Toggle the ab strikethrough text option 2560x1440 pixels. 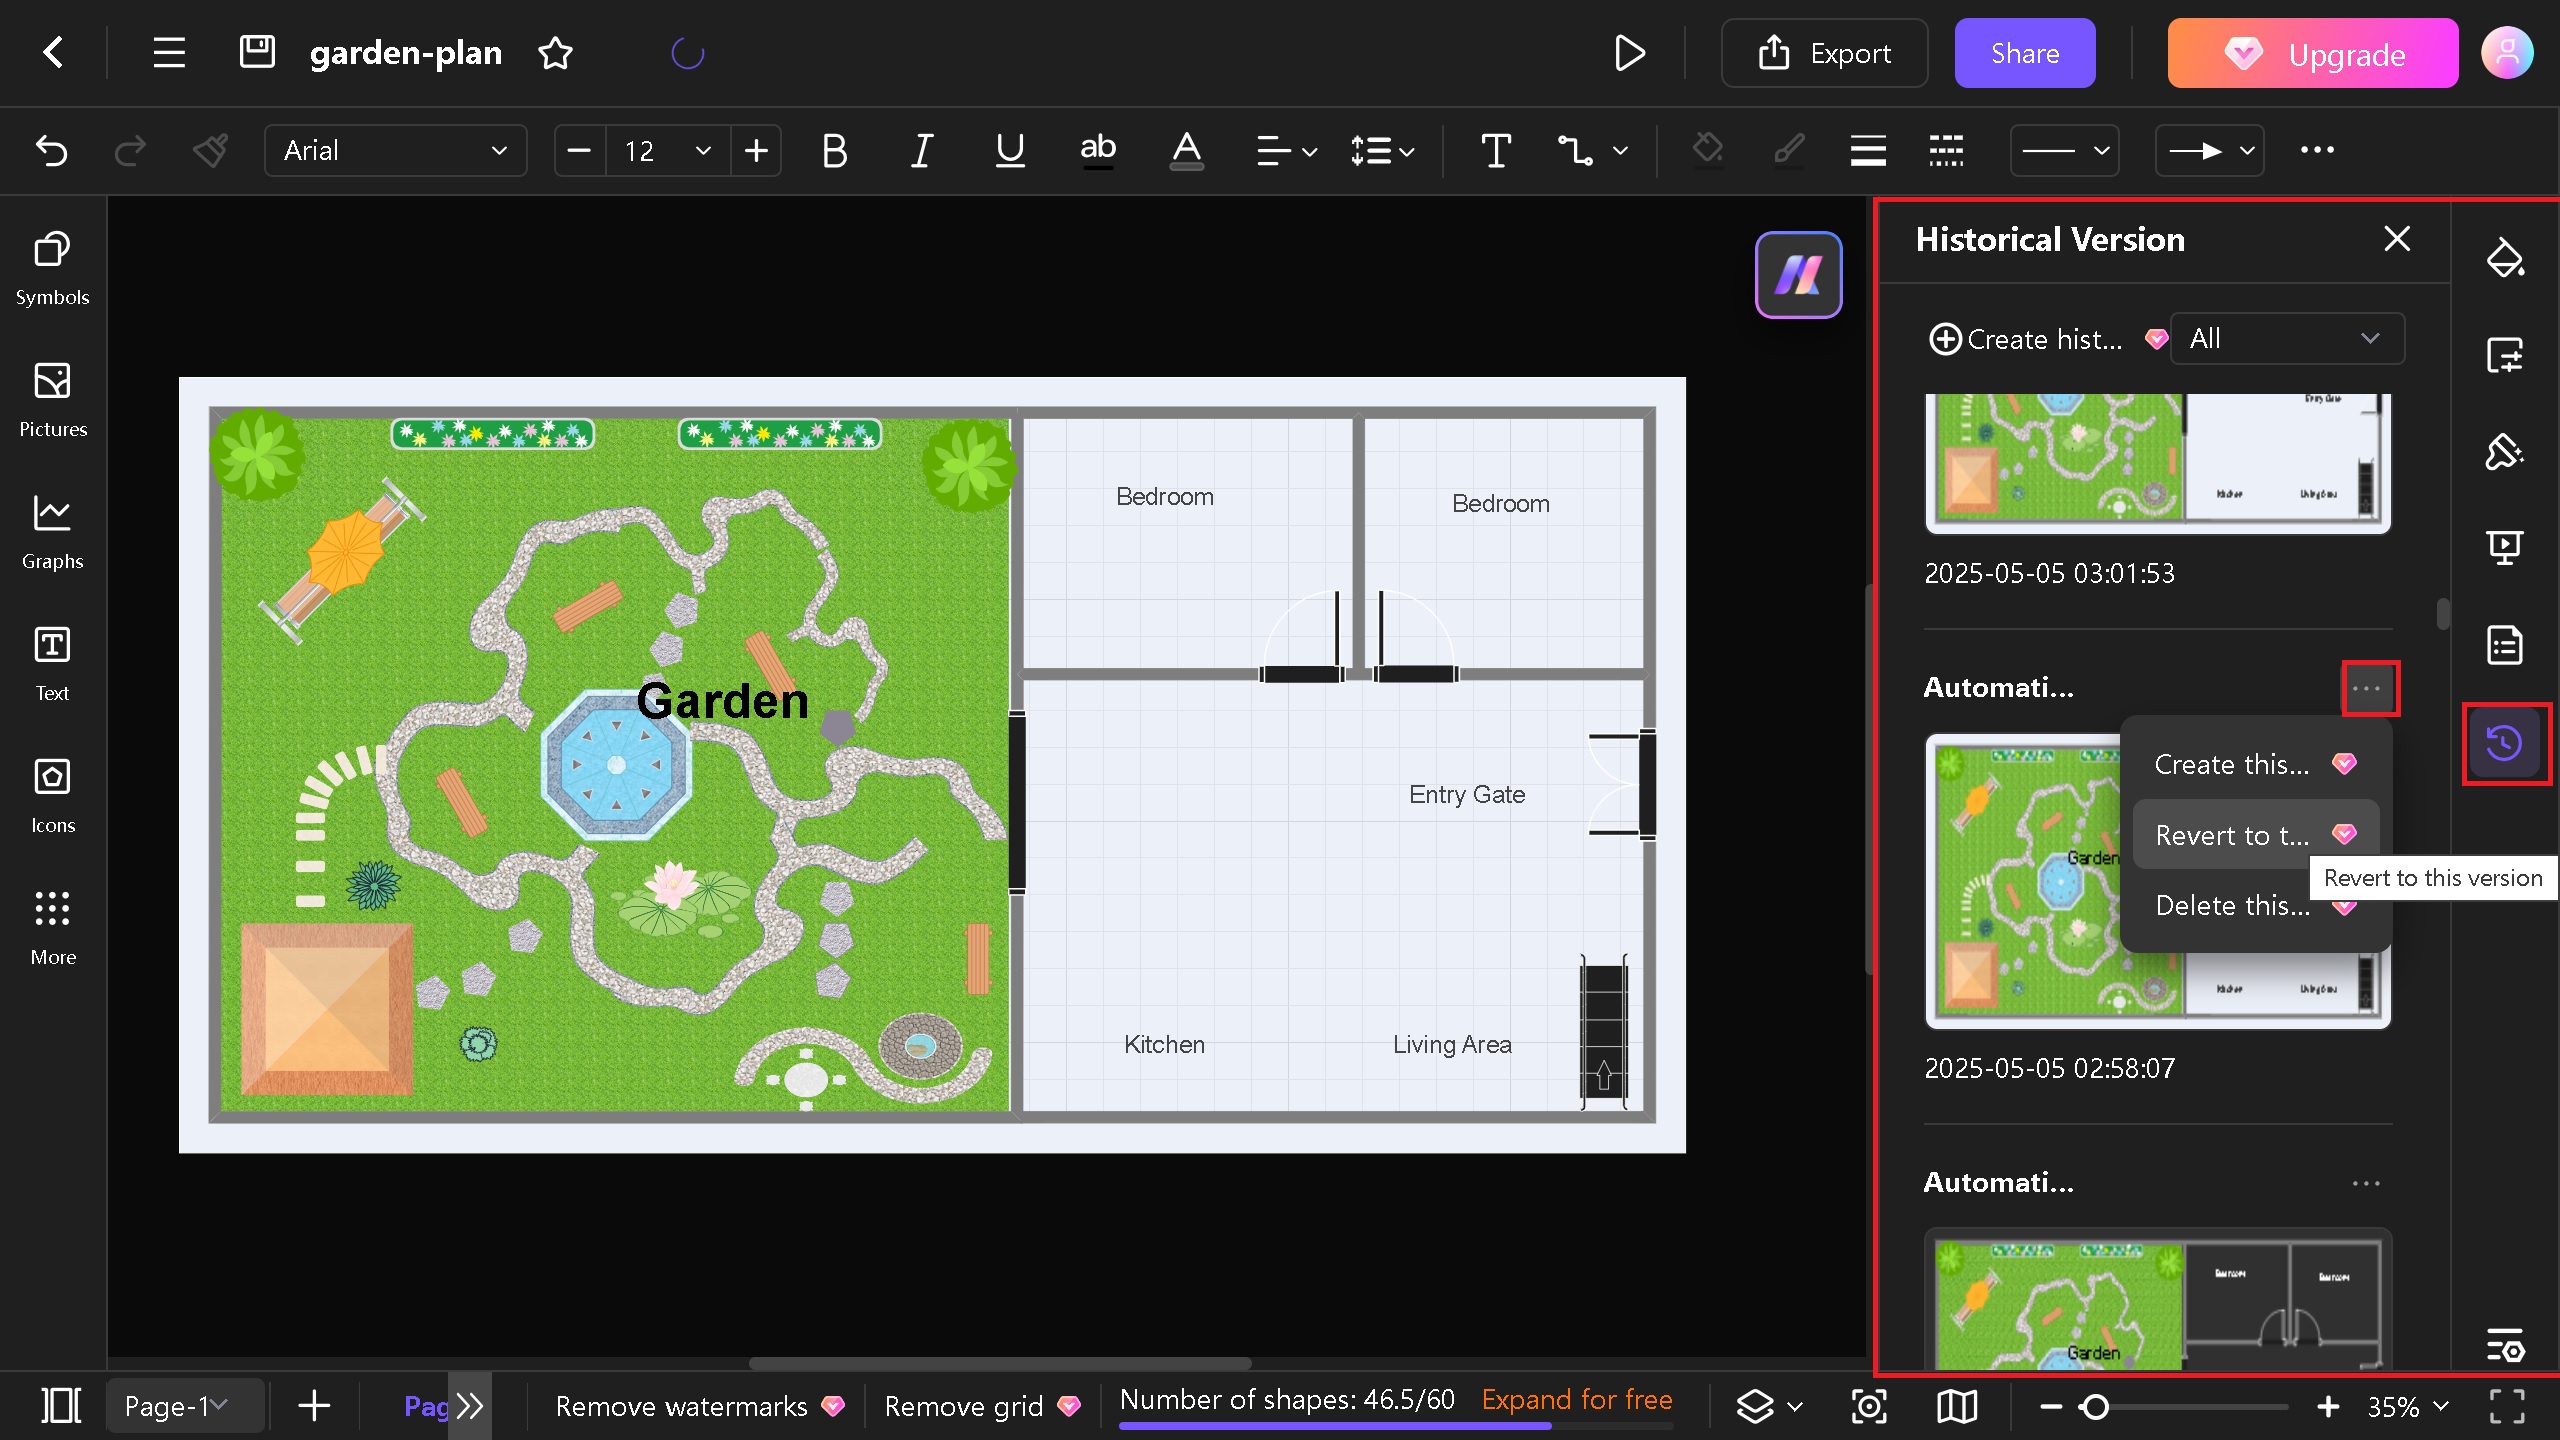[x=1098, y=151]
